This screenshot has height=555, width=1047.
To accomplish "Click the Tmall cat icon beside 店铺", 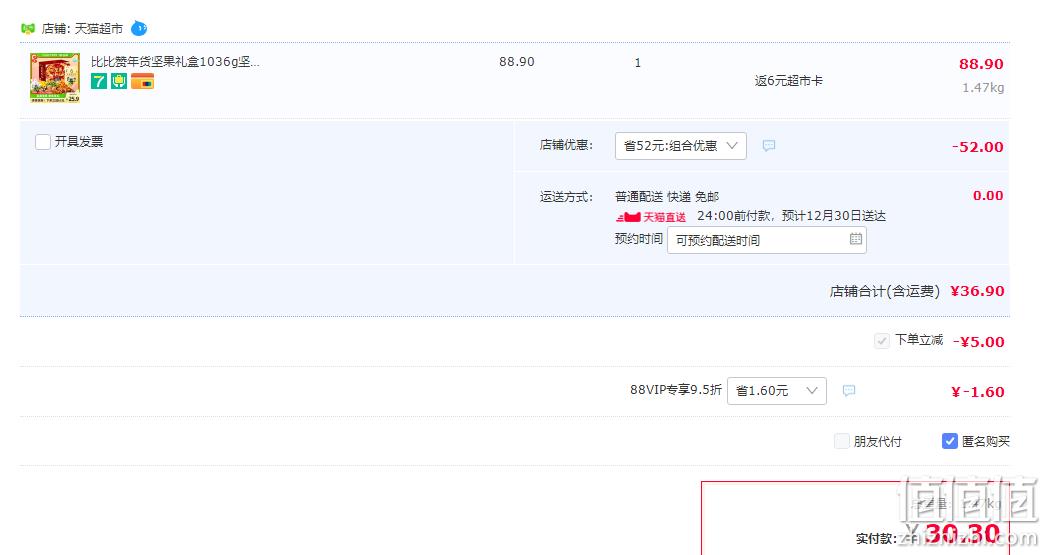I will [27, 29].
